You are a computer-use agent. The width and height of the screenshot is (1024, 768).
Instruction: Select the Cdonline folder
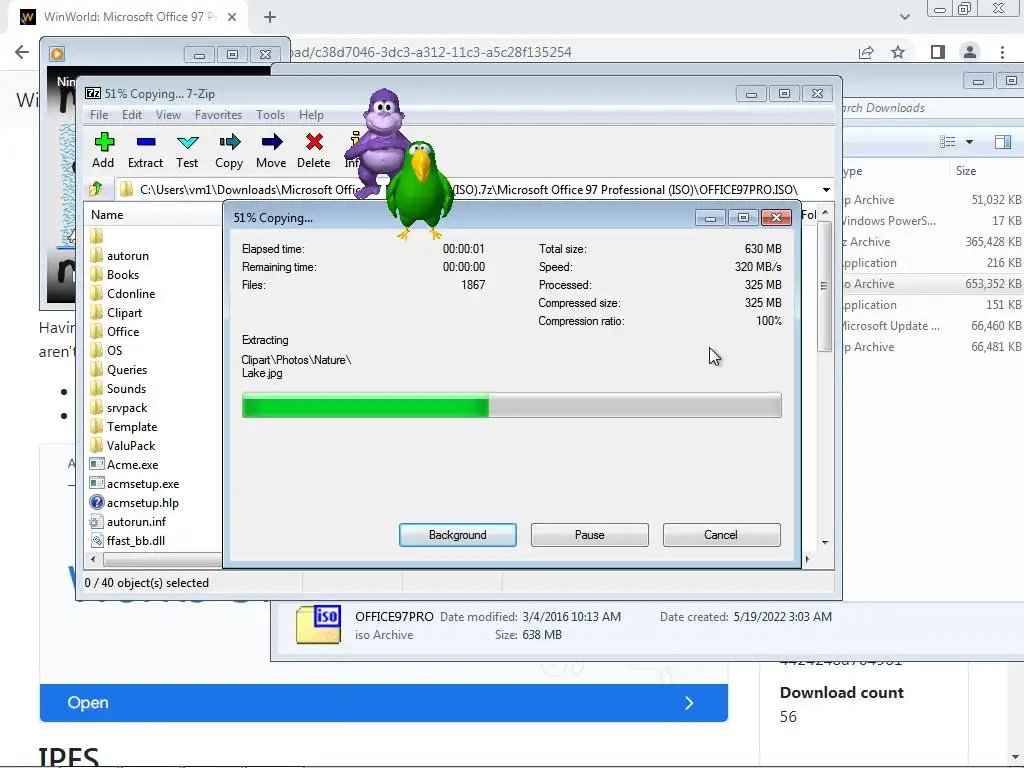(131, 294)
